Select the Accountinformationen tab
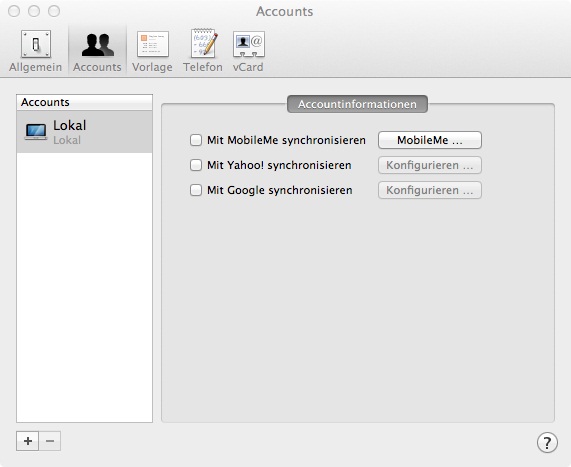 357,104
